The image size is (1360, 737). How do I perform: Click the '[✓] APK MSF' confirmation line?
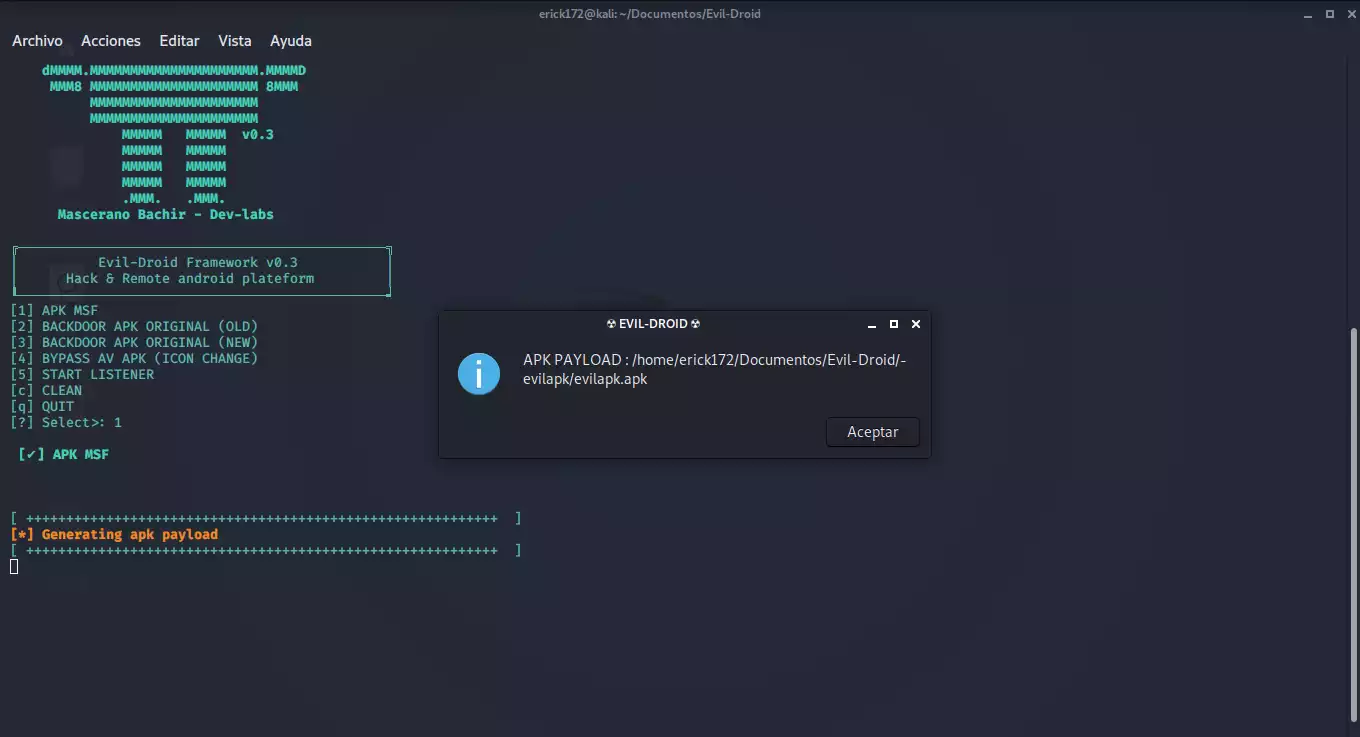pos(64,454)
